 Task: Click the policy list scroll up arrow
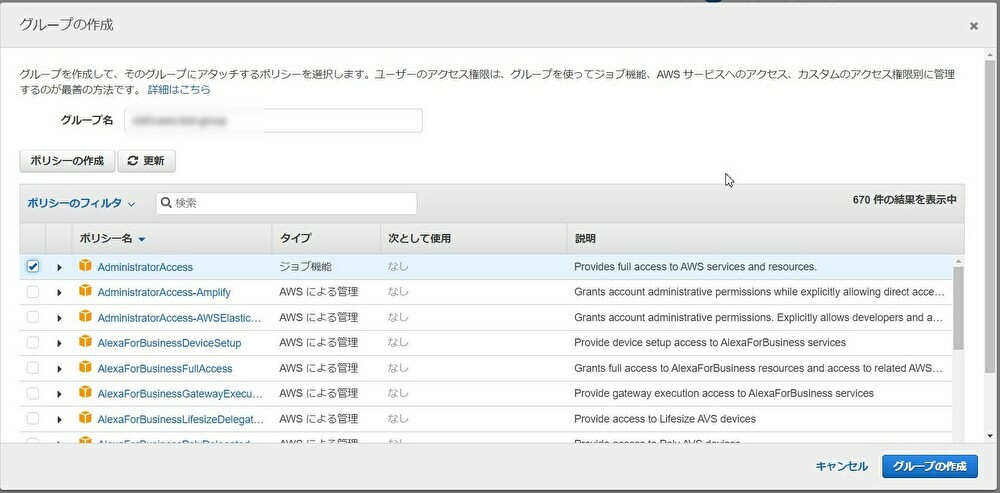959,261
